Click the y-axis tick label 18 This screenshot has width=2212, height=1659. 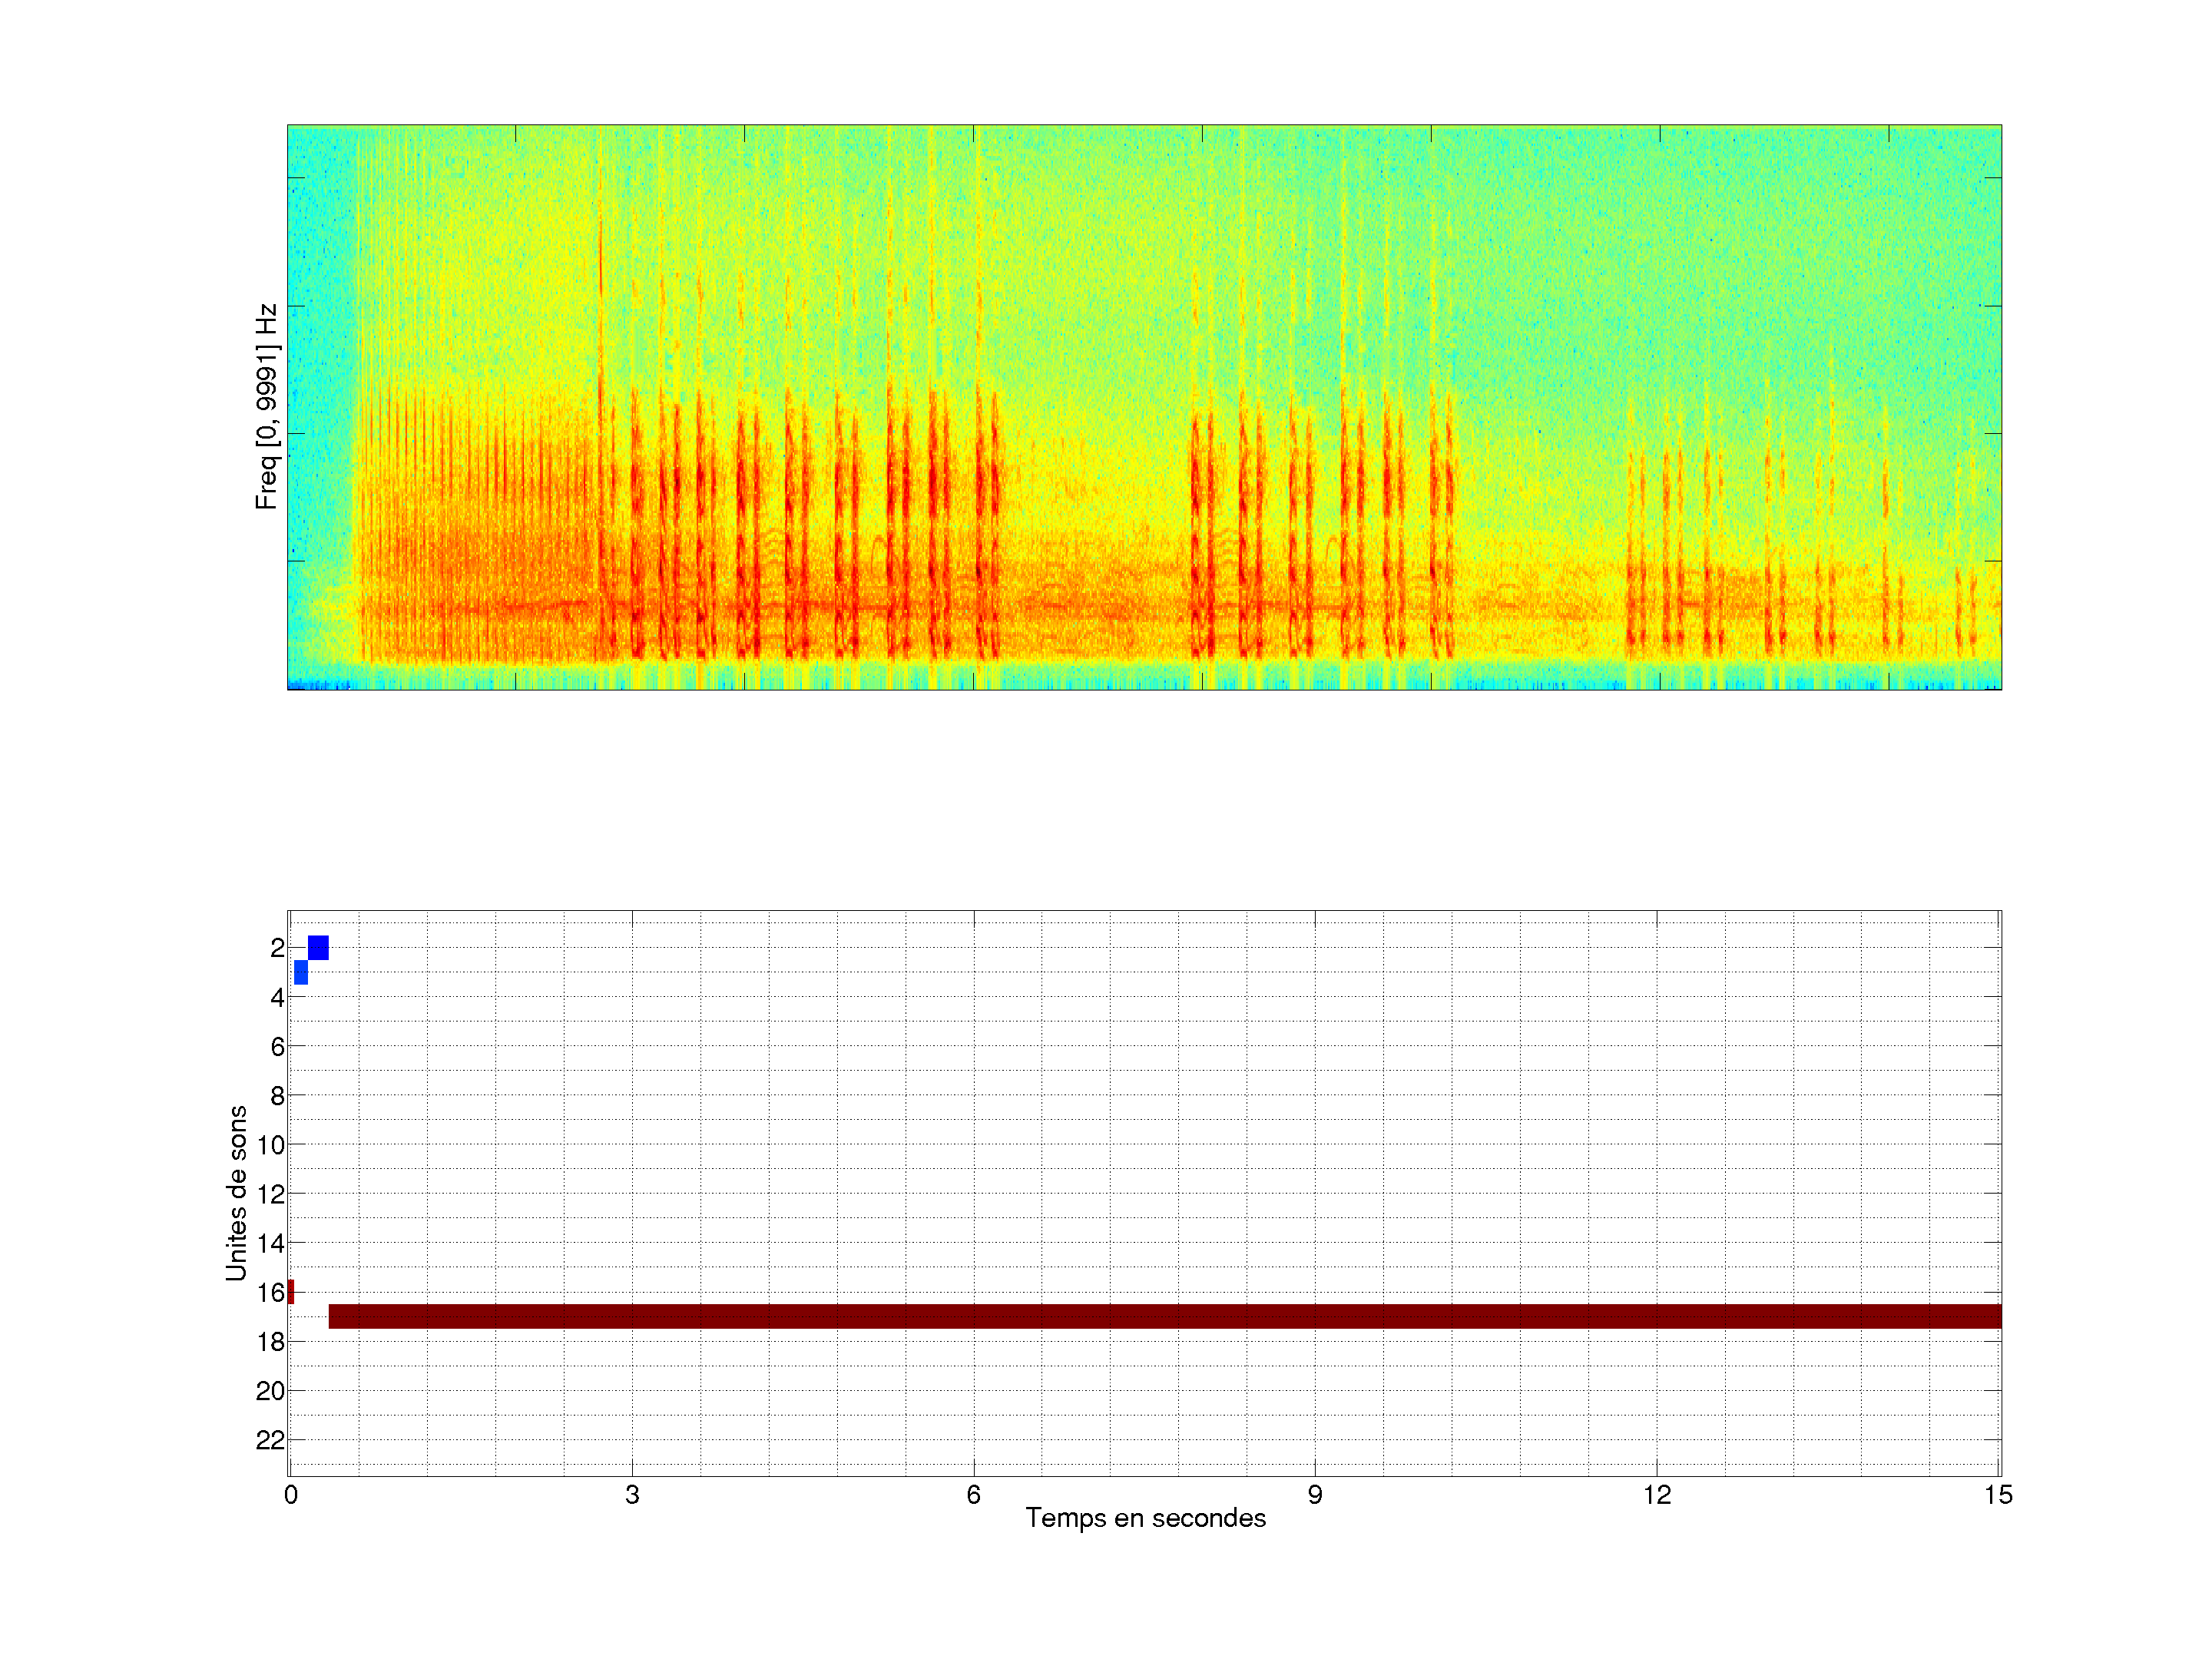coord(270,1342)
